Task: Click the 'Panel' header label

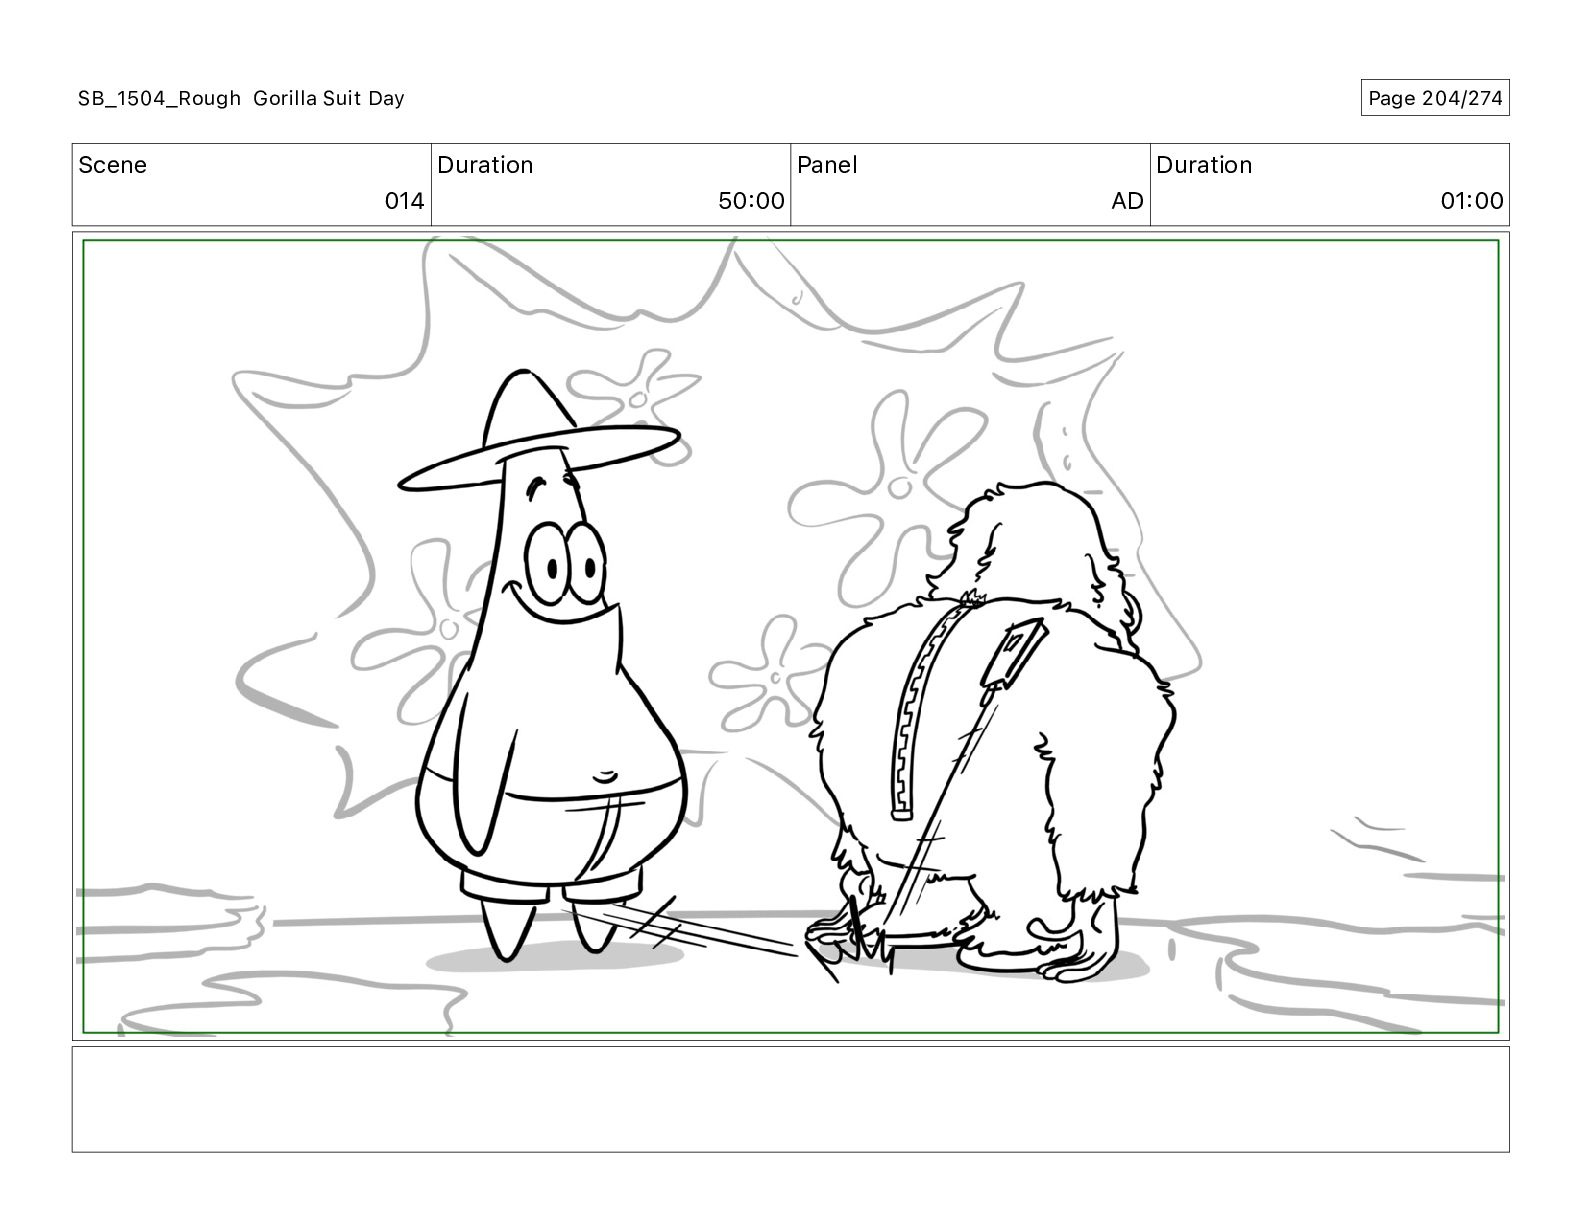Action: click(827, 165)
